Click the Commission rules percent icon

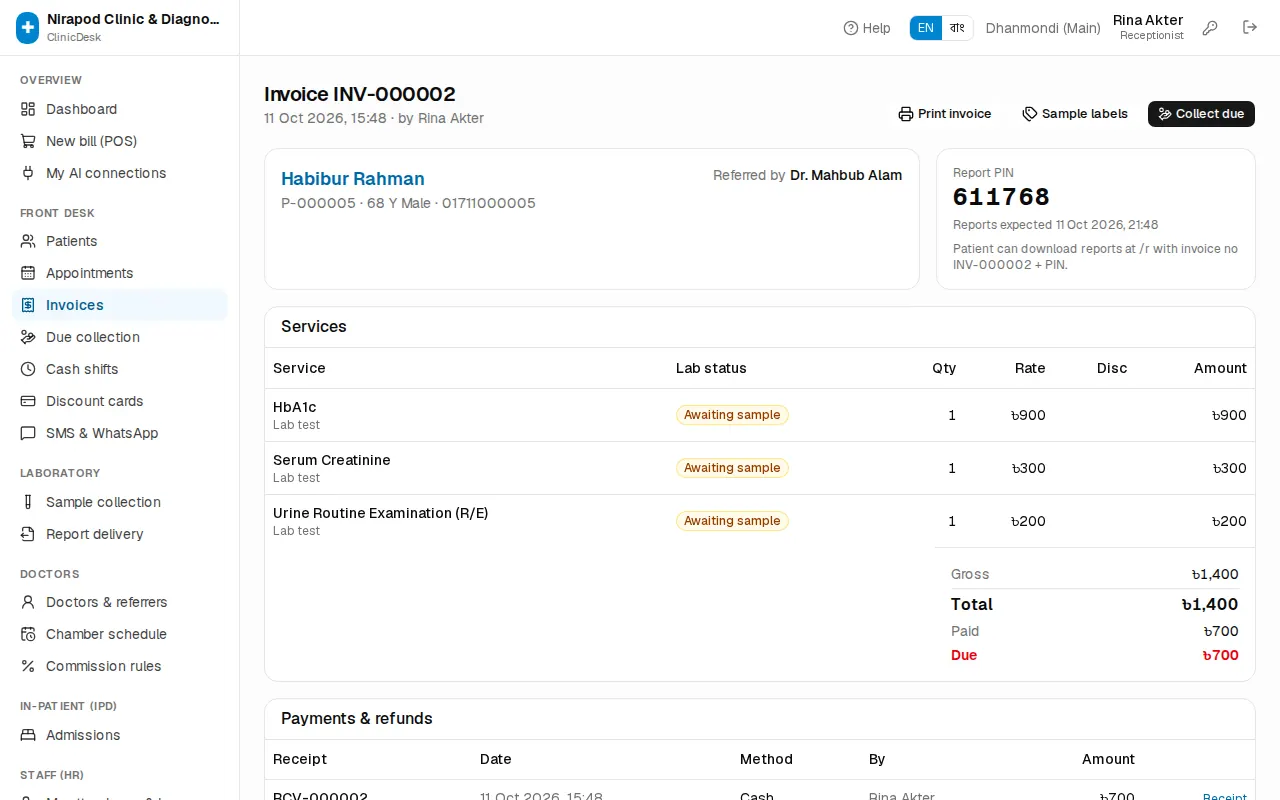coord(28,666)
